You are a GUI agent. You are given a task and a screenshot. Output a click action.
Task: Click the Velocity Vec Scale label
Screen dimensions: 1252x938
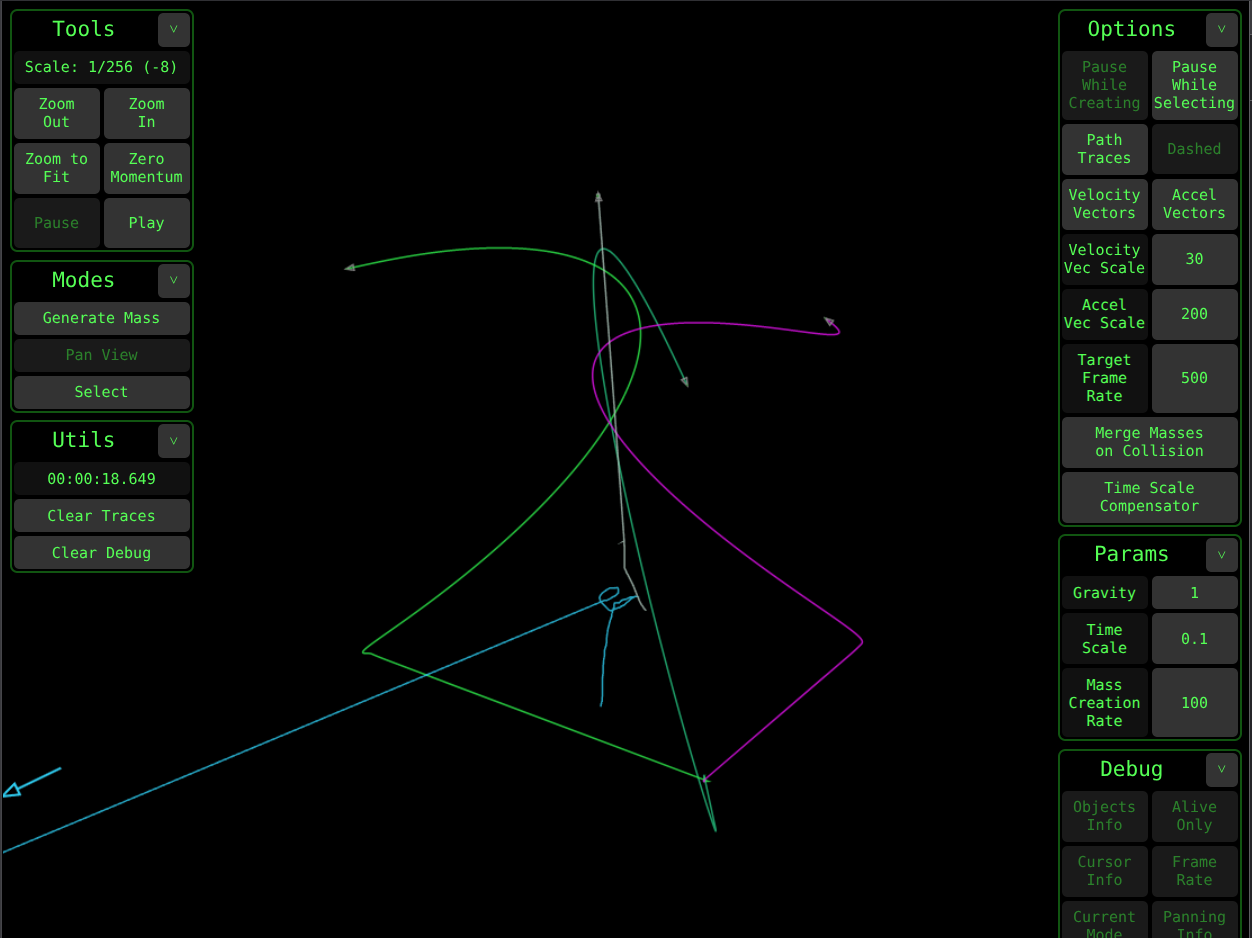1105,259
